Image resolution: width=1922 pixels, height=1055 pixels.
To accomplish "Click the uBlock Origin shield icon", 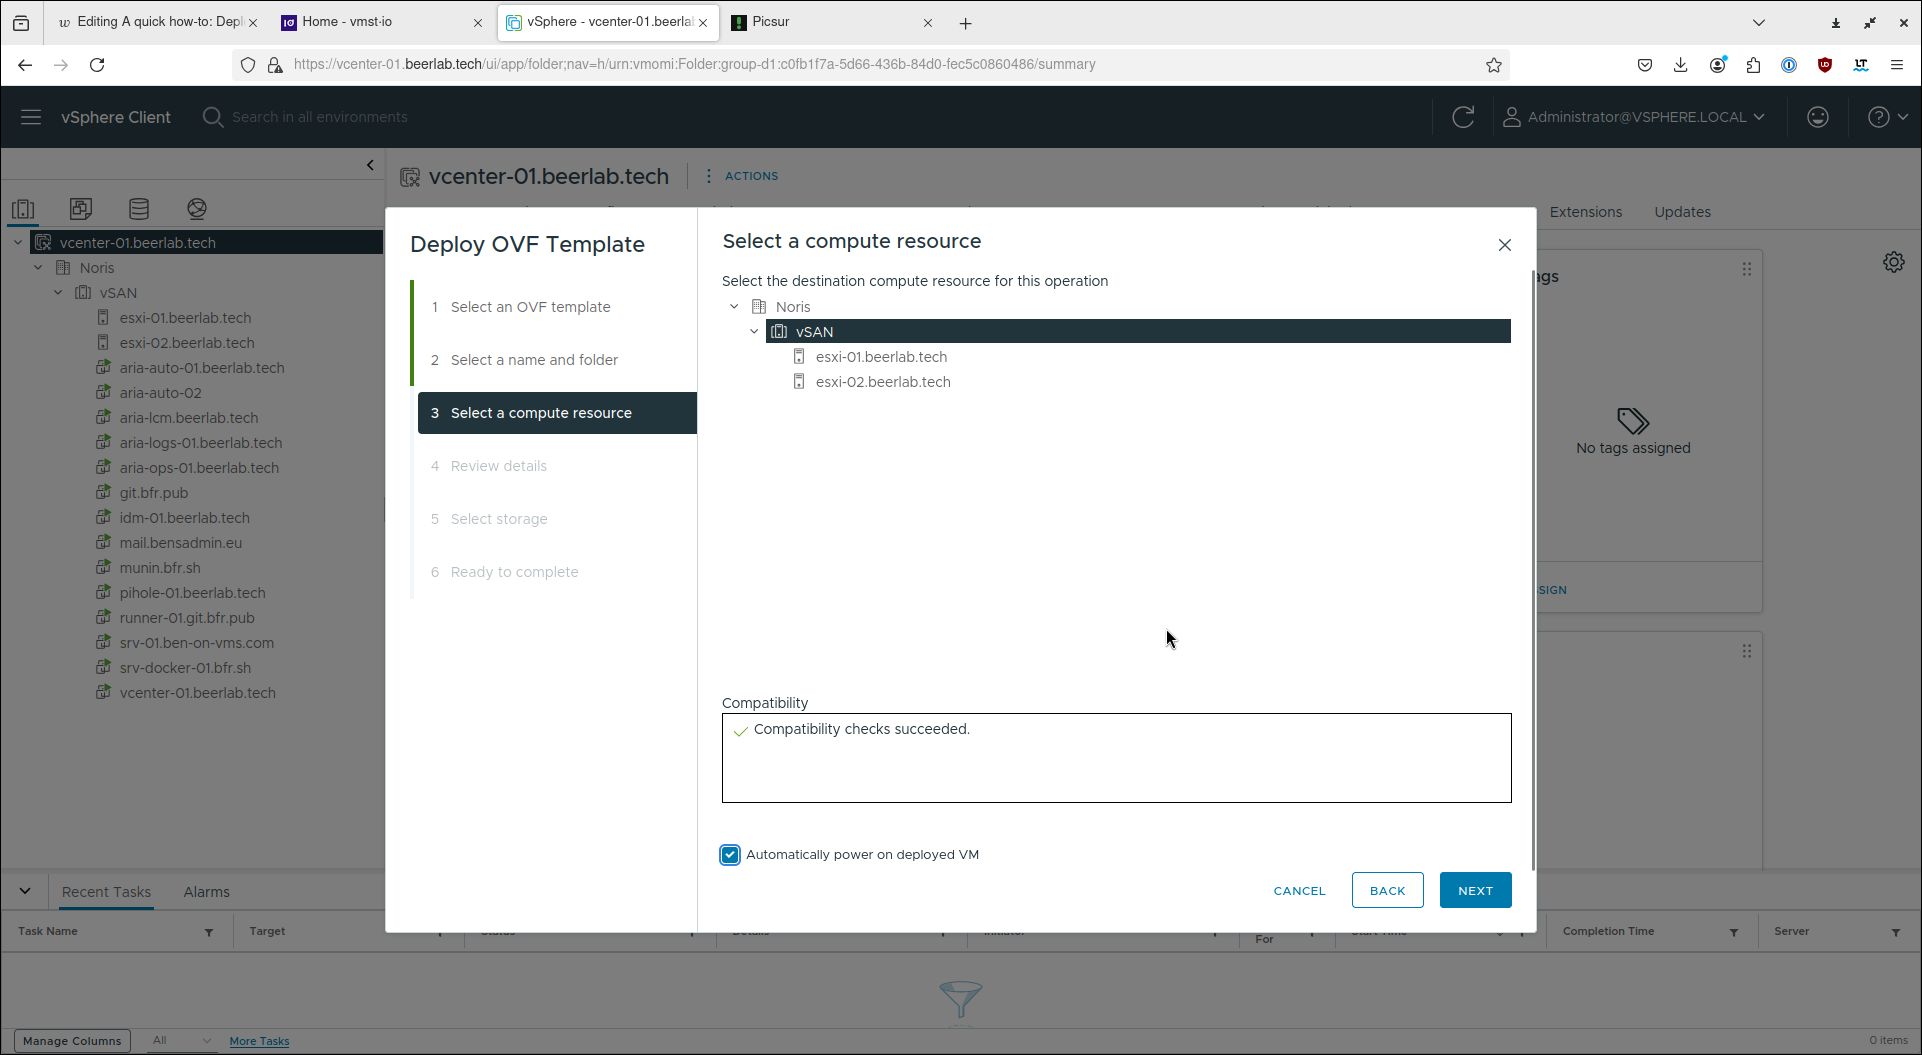I will click(1824, 65).
